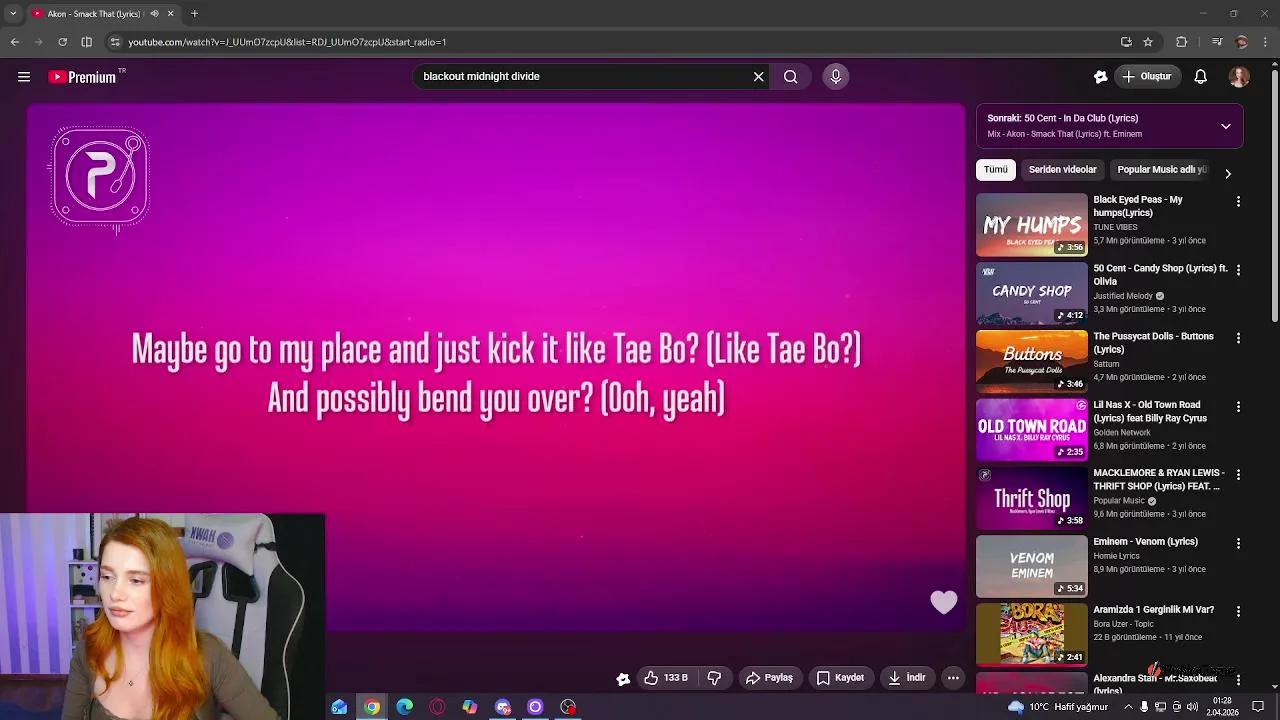1280x720 pixels.
Task: Open the notifications bell
Action: coord(1201,77)
